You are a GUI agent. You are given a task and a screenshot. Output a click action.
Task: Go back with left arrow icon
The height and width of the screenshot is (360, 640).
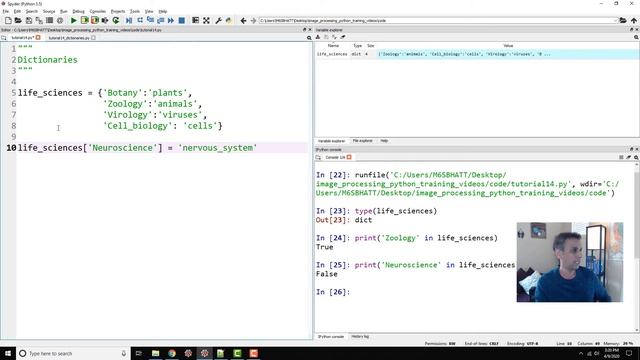[243, 20]
